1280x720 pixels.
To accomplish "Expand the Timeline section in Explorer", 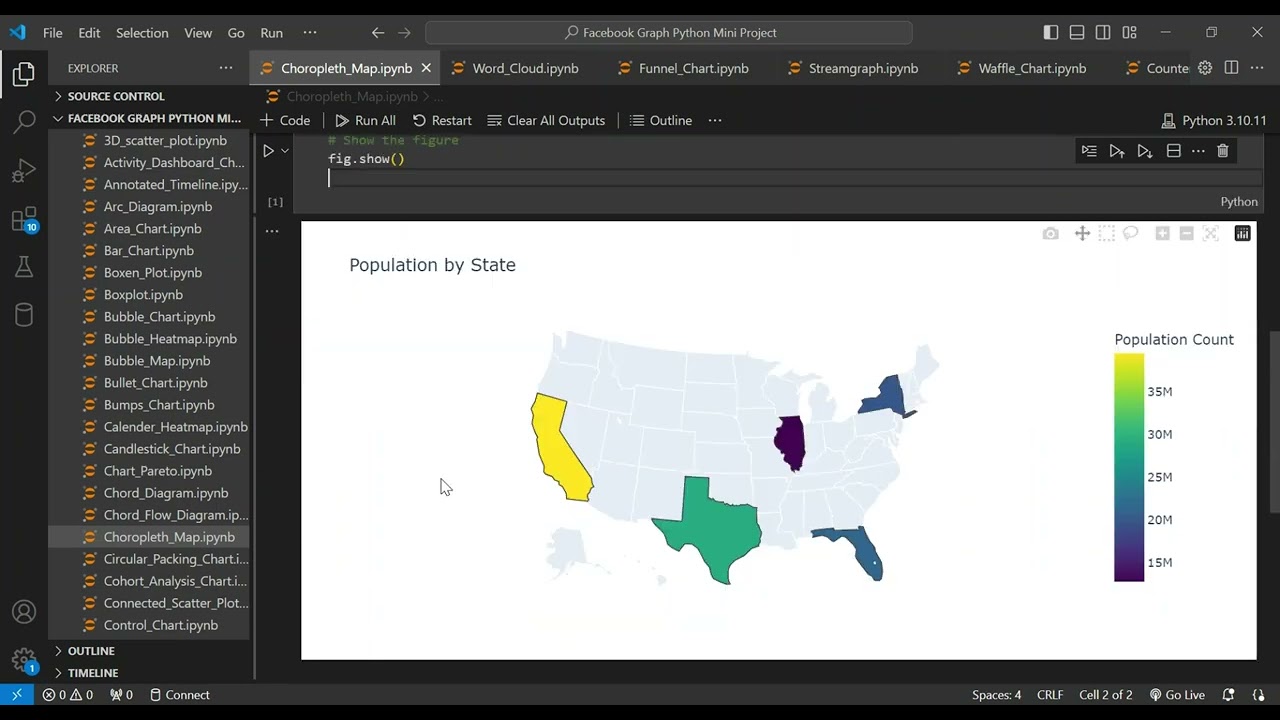I will click(151, 673).
